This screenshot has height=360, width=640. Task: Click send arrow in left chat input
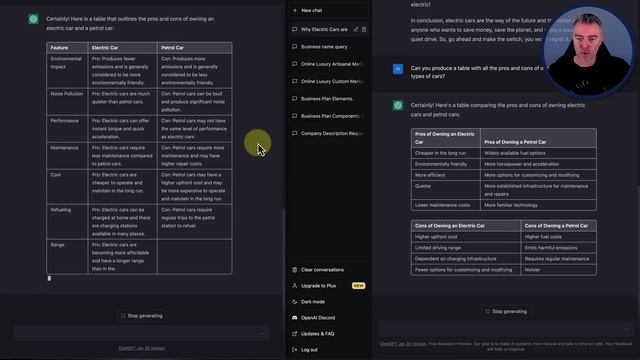click(262, 333)
